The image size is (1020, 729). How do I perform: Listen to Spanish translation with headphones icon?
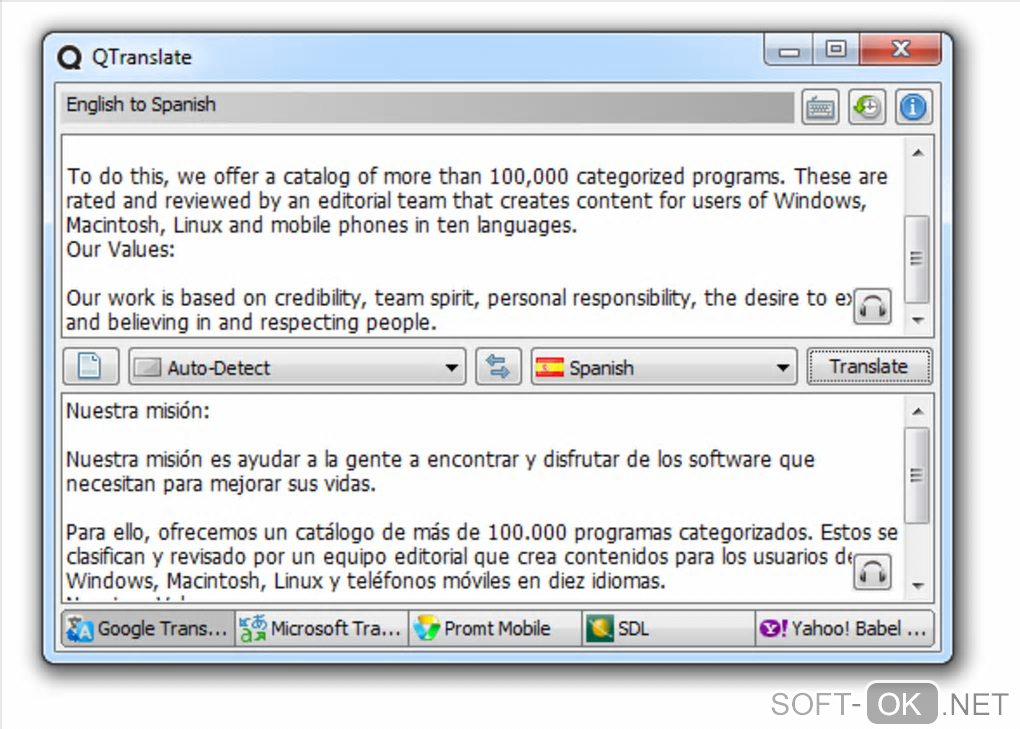pyautogui.click(x=872, y=572)
